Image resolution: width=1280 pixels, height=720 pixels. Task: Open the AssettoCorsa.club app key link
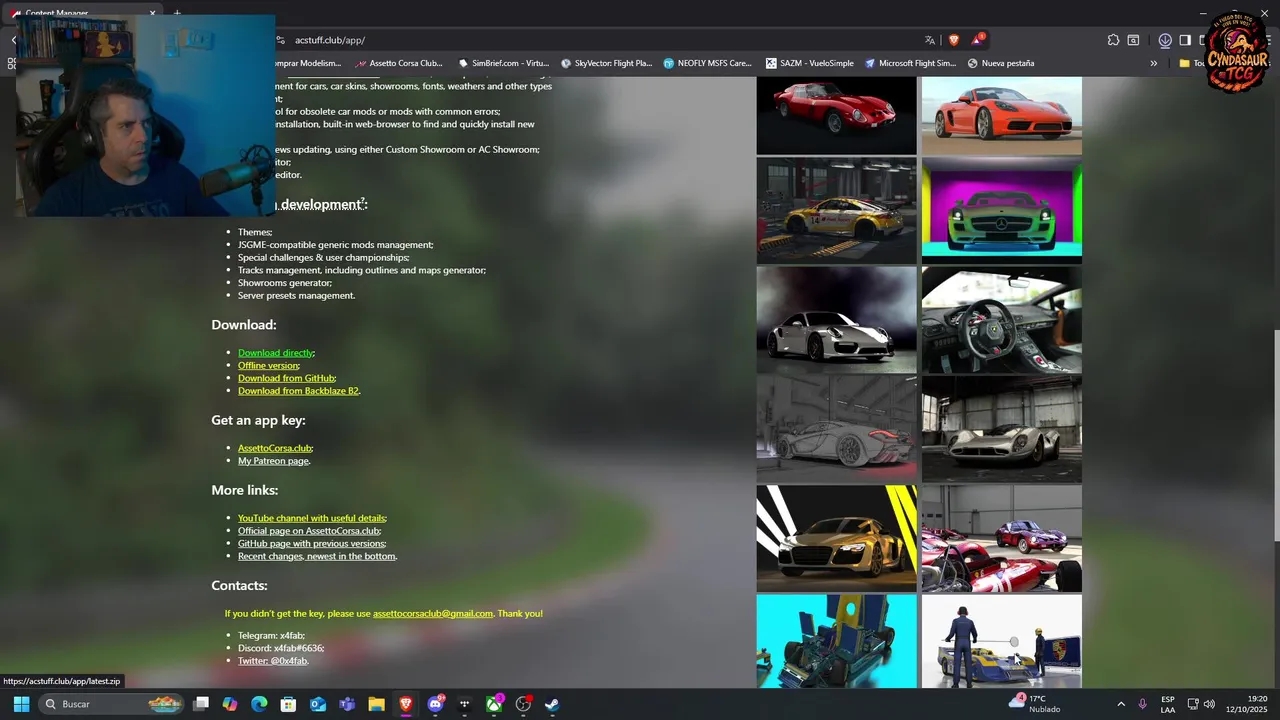275,448
